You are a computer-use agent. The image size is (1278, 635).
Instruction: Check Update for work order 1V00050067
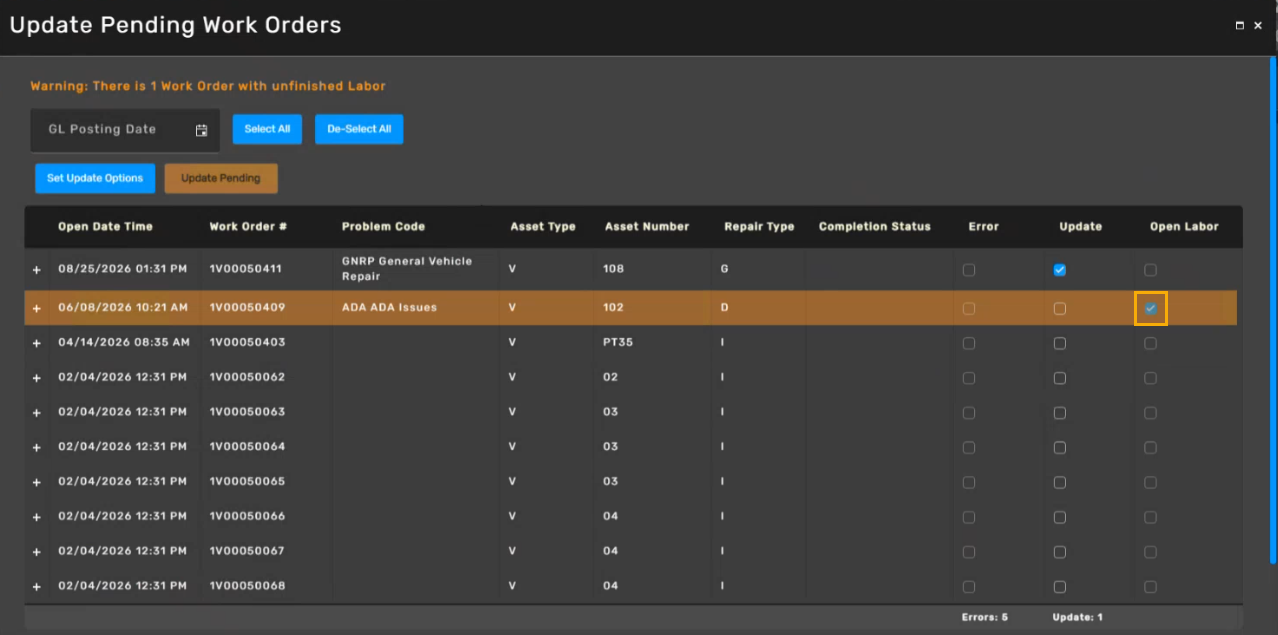pyautogui.click(x=1060, y=552)
